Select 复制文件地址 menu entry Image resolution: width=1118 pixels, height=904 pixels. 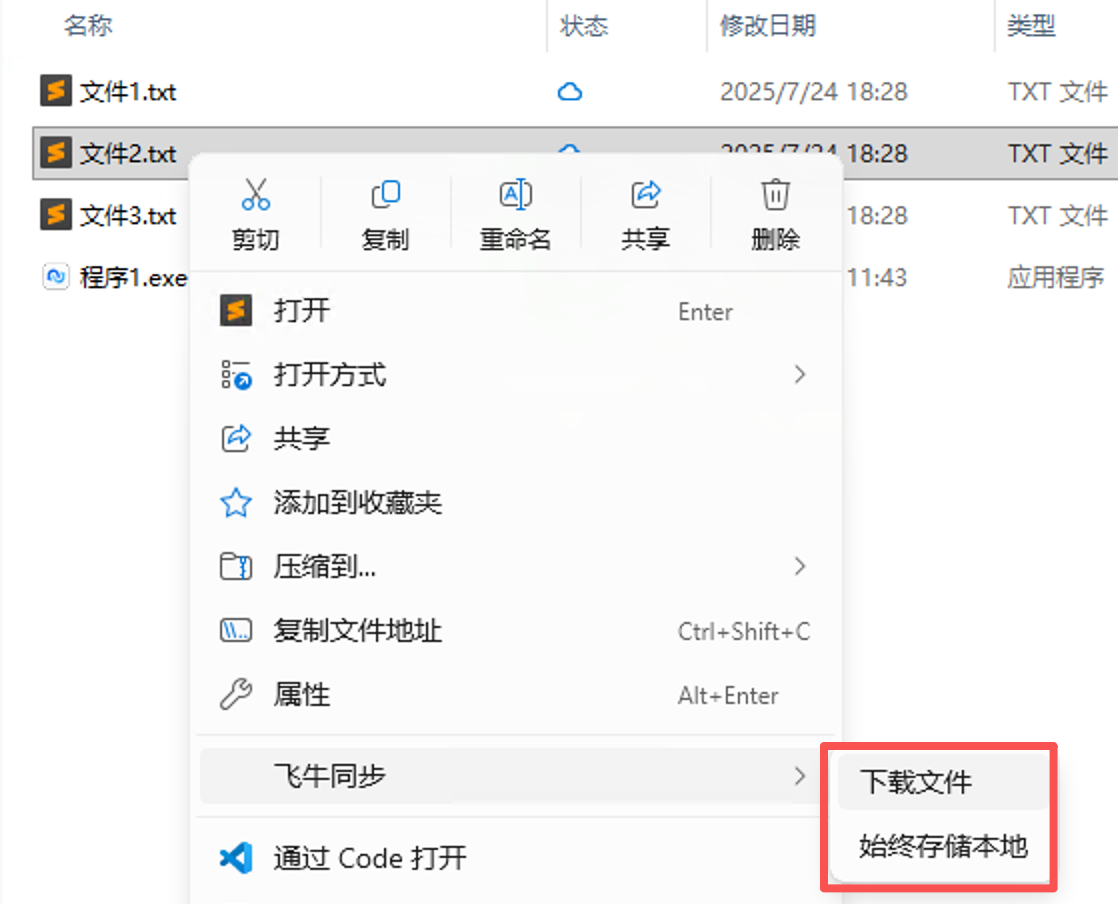pyautogui.click(x=516, y=630)
